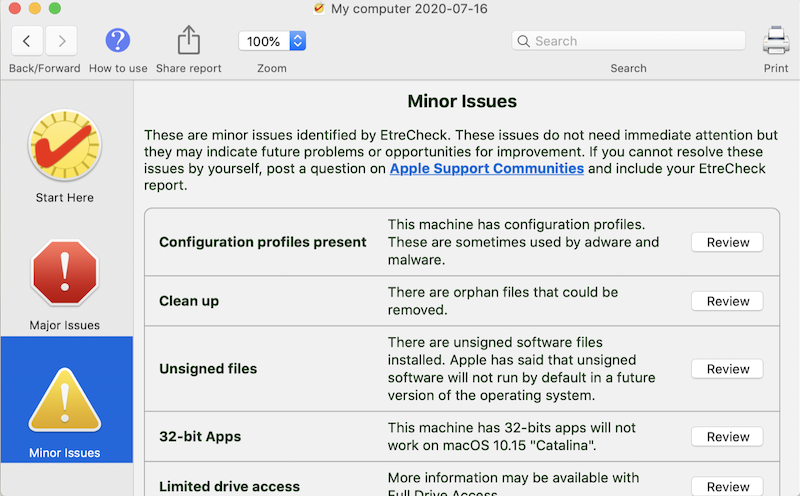Open the How to use help icon
The width and height of the screenshot is (800, 496).
click(118, 41)
